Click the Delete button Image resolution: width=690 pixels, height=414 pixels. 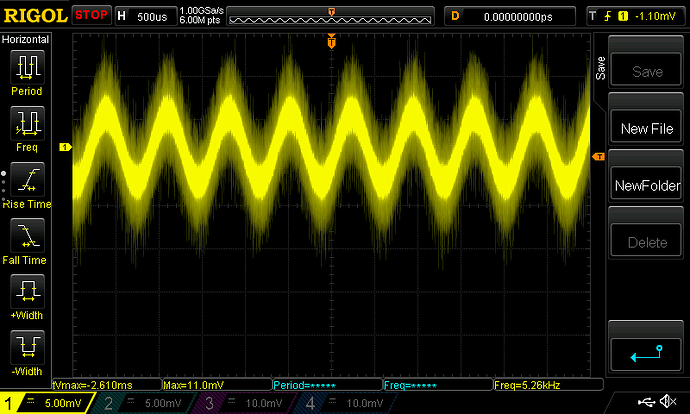[646, 241]
